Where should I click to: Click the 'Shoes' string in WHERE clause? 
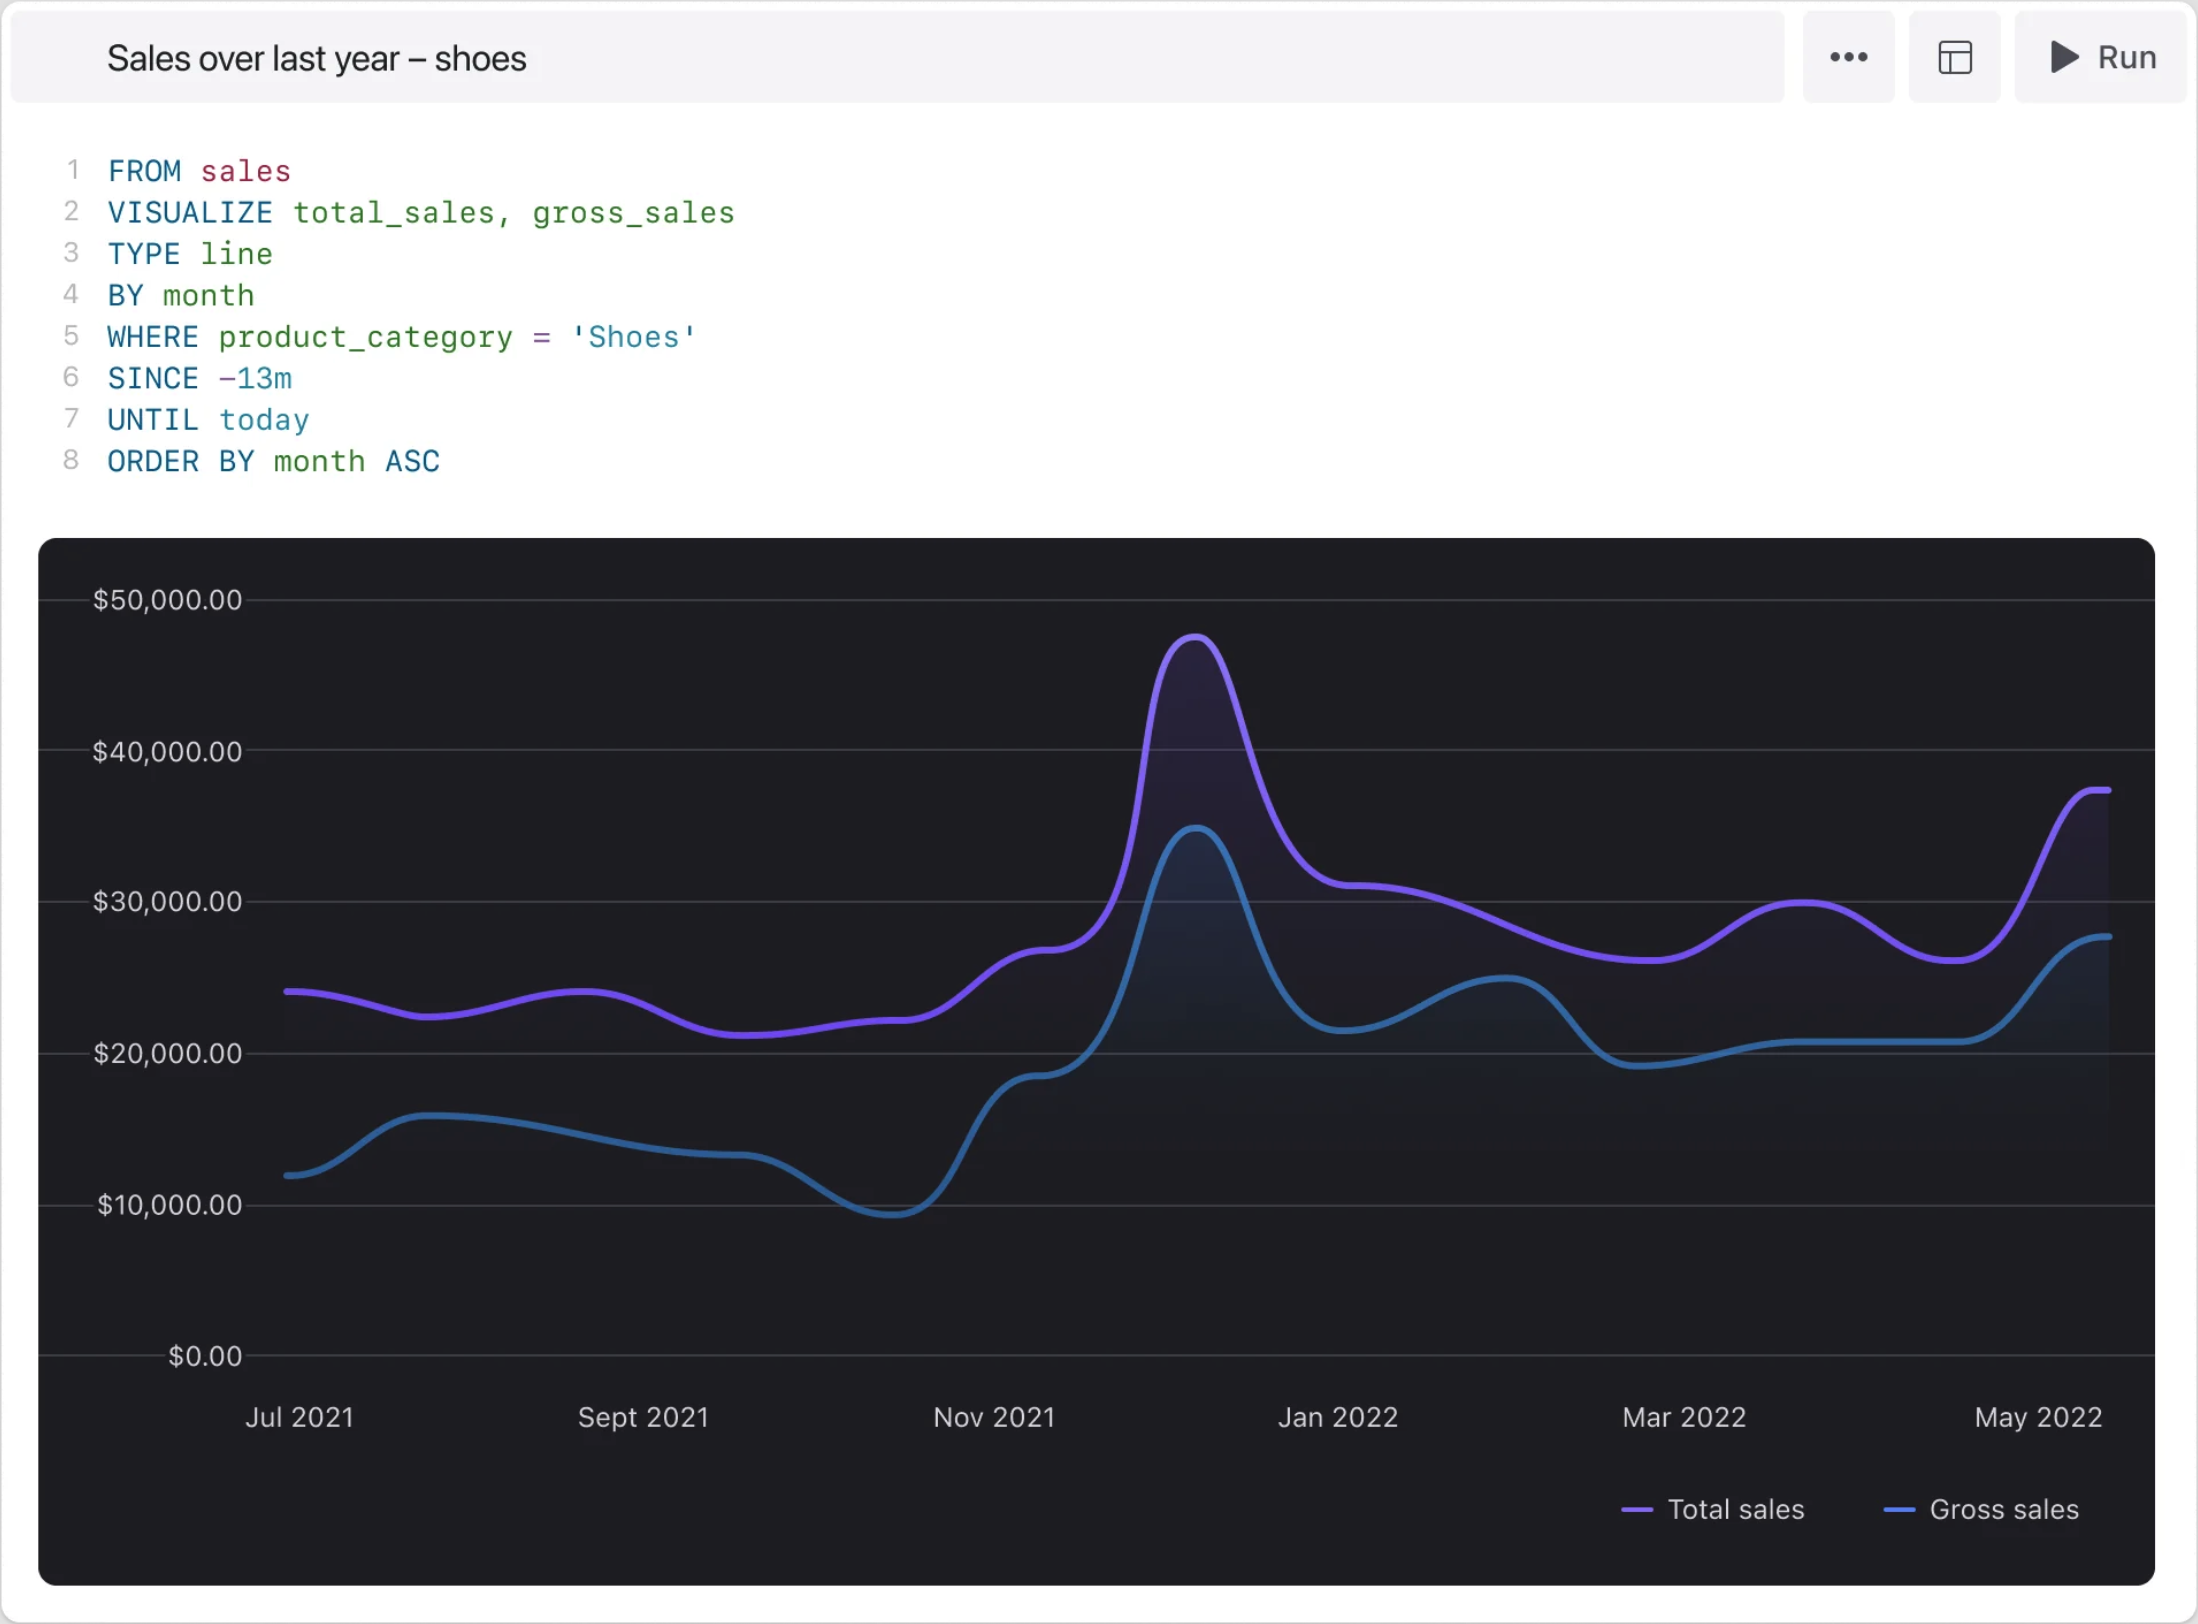633,337
